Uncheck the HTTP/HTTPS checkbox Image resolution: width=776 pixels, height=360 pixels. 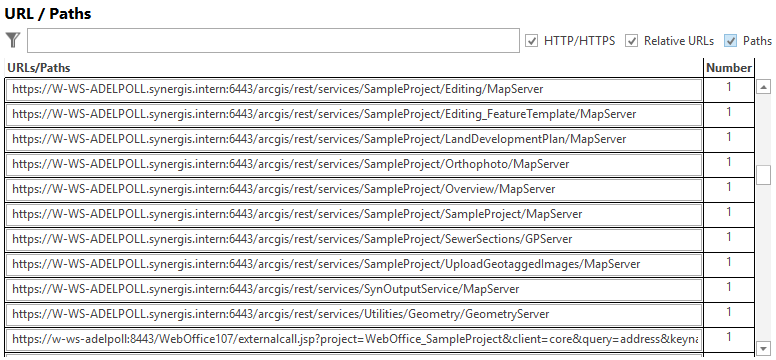click(532, 41)
